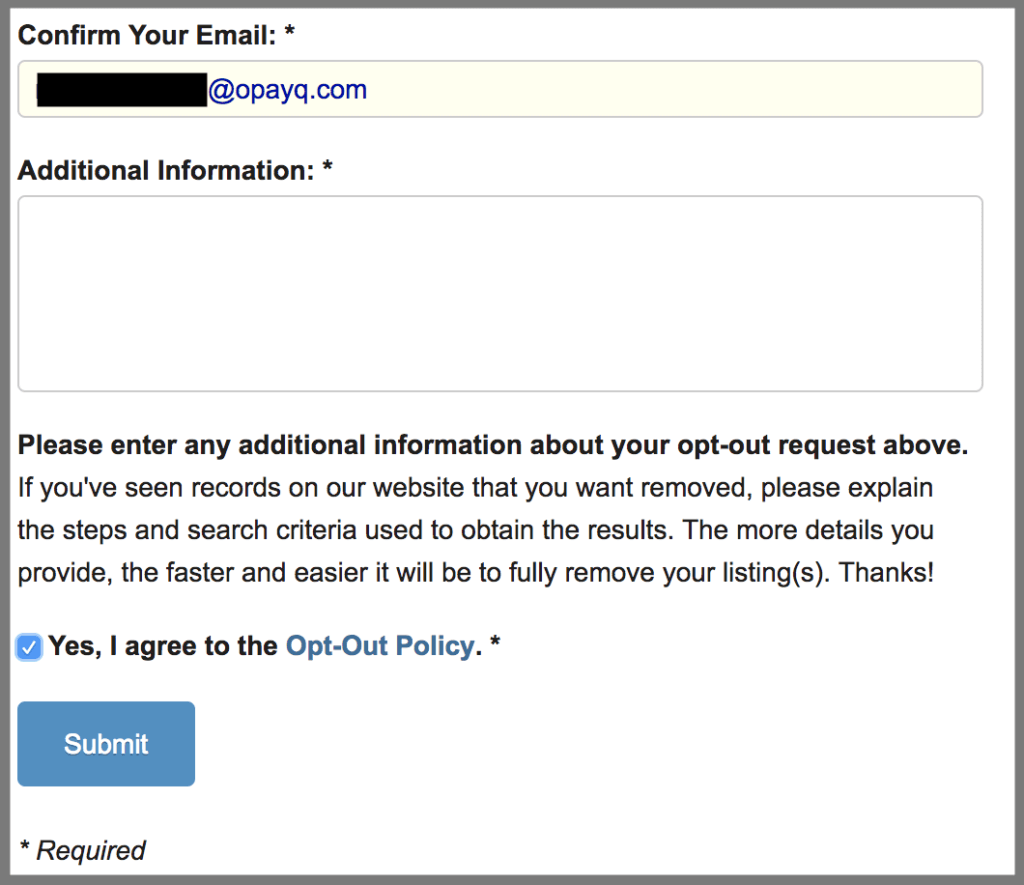
Task: Click the asterisk after the Opt-Out Policy link
Action: click(495, 647)
